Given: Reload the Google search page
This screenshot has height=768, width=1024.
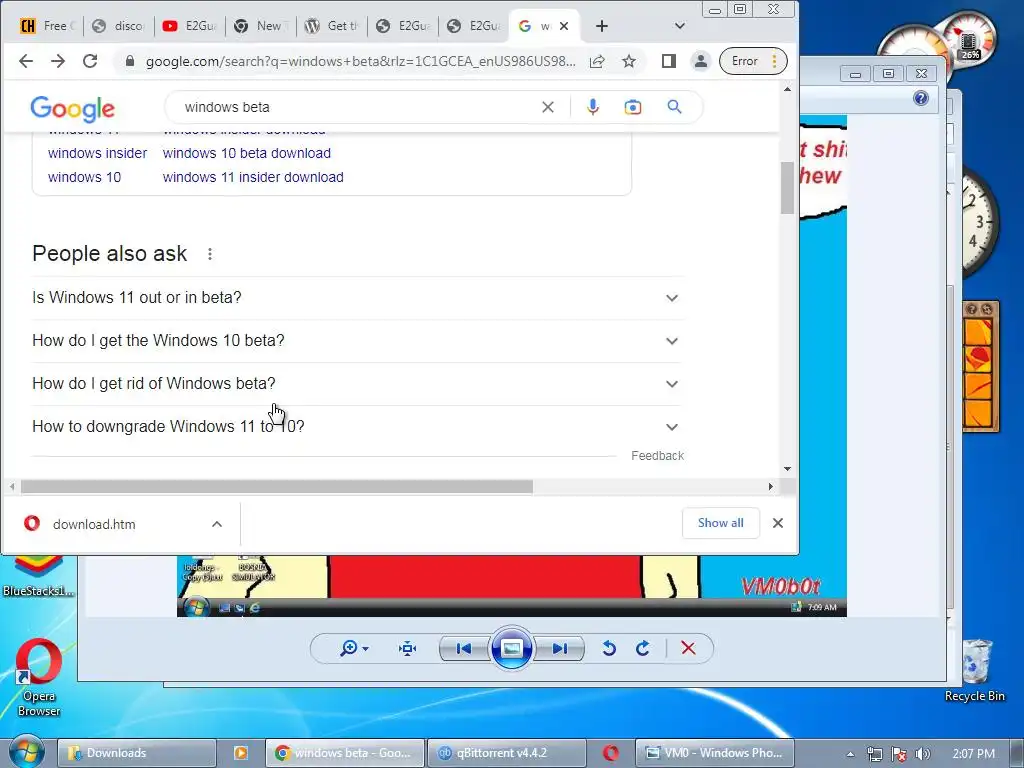Looking at the screenshot, I should (90, 61).
